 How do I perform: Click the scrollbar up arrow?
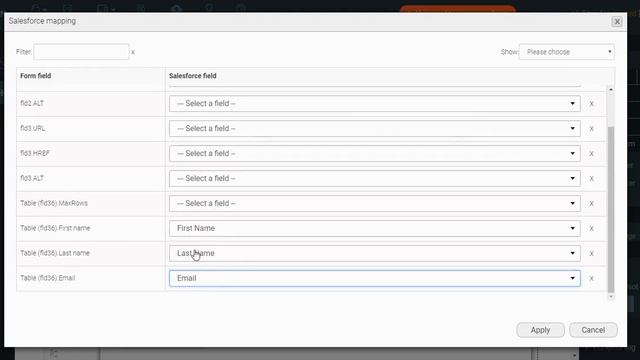(611, 89)
